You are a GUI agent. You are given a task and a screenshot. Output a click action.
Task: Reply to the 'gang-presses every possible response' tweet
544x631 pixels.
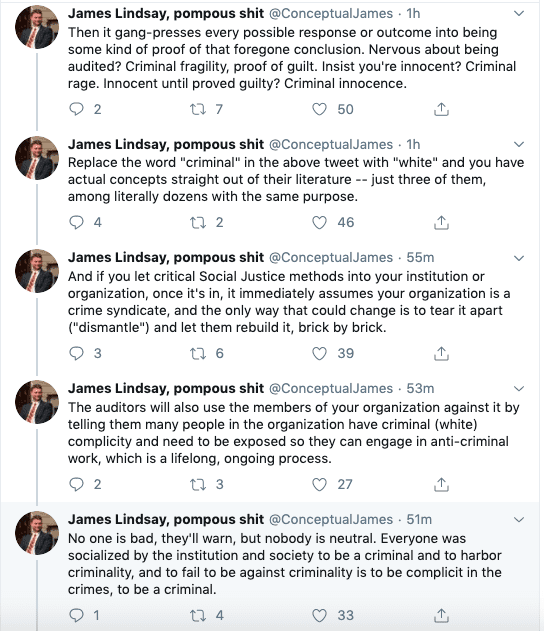point(76,109)
